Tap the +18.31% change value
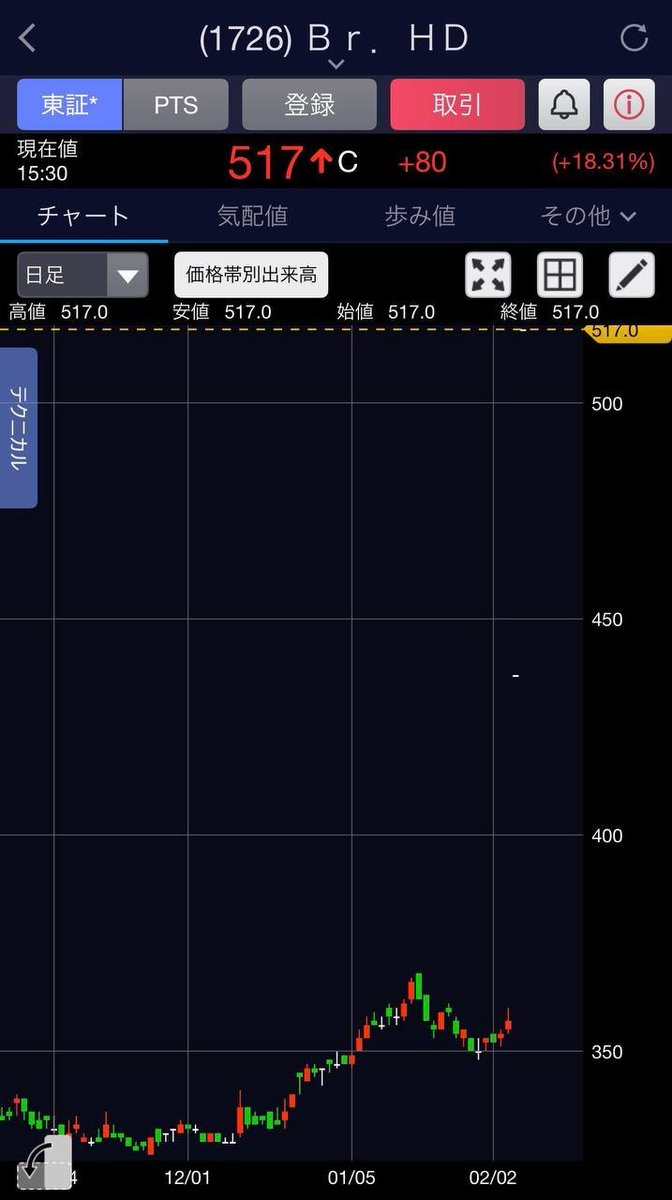This screenshot has width=672, height=1200. click(x=603, y=162)
